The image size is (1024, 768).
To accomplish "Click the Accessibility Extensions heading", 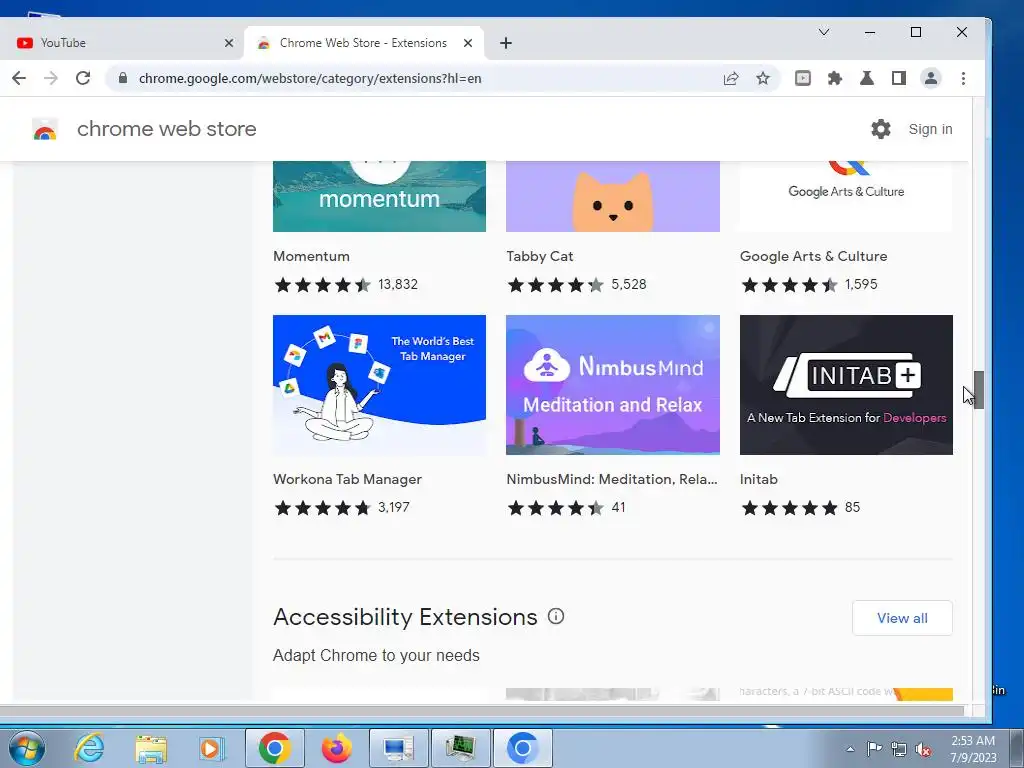I will point(405,616).
